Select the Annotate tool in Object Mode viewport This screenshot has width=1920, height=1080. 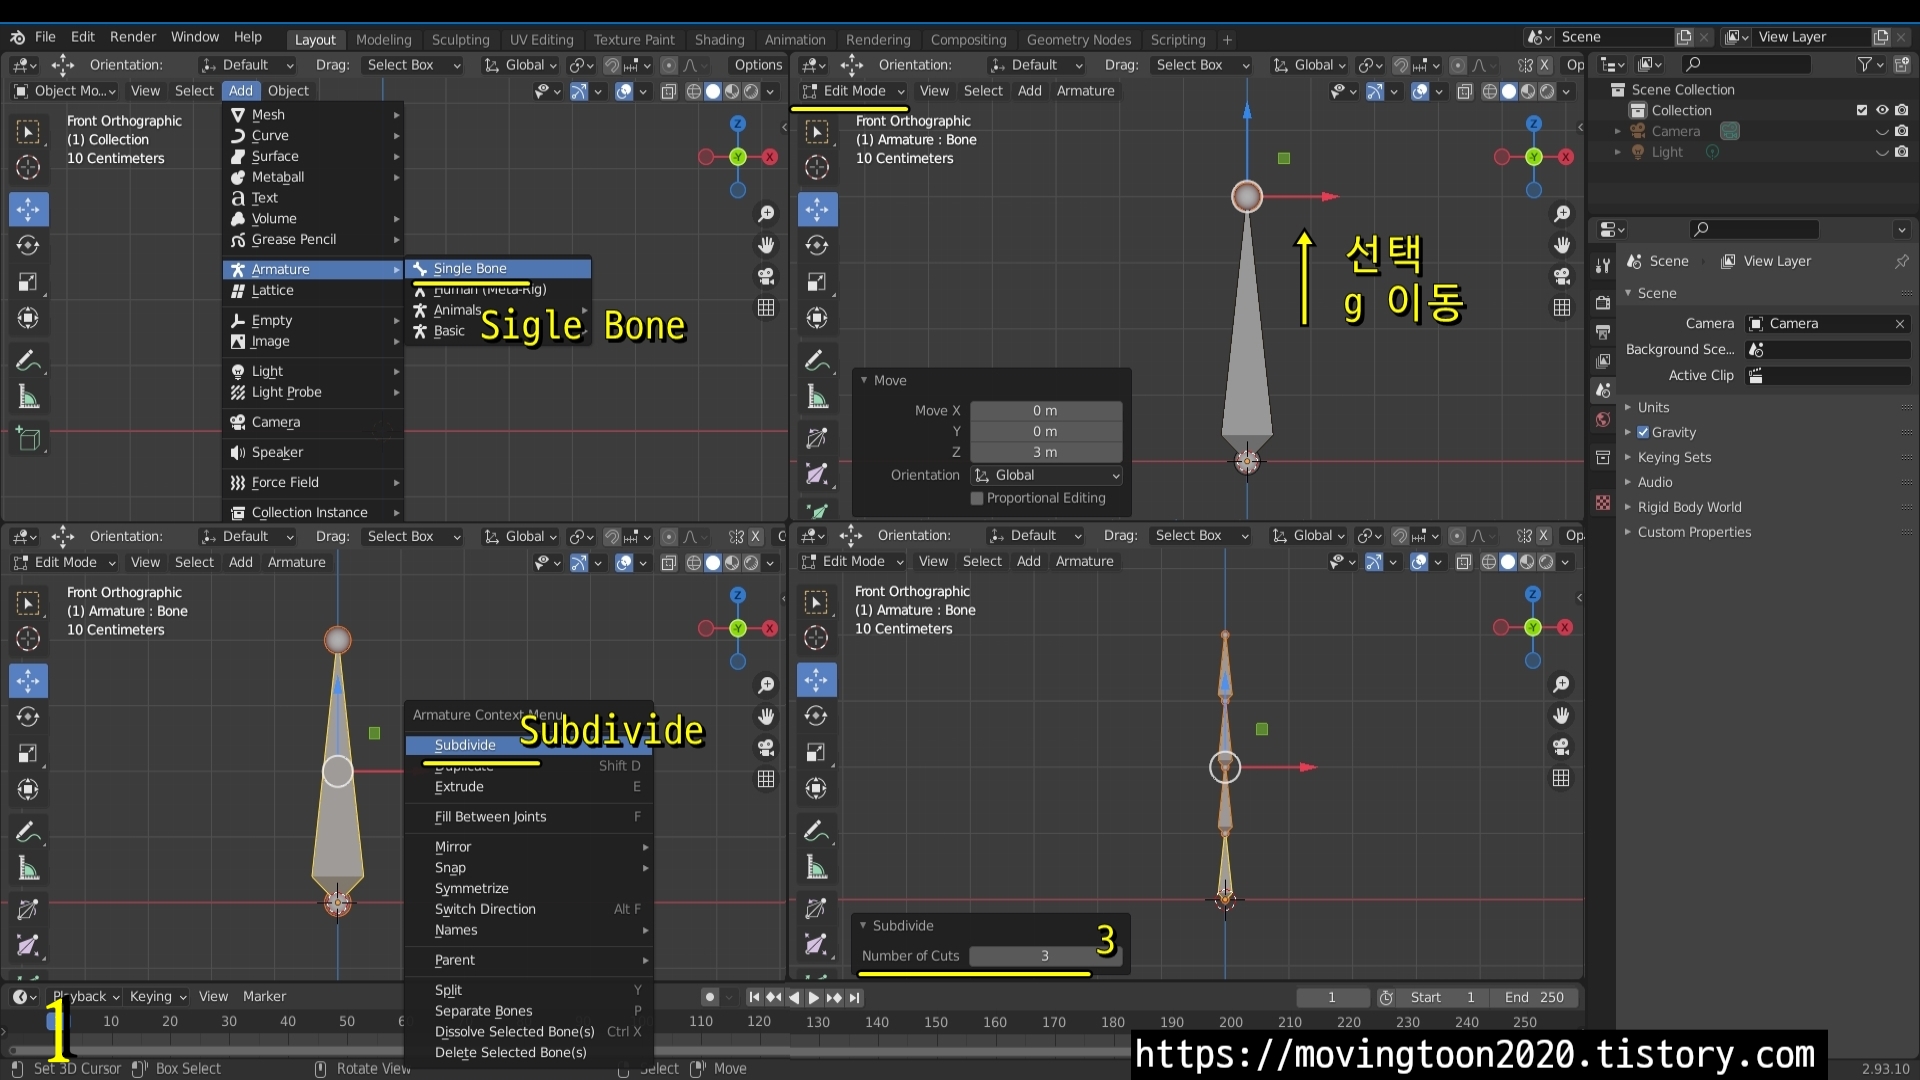pyautogui.click(x=28, y=361)
